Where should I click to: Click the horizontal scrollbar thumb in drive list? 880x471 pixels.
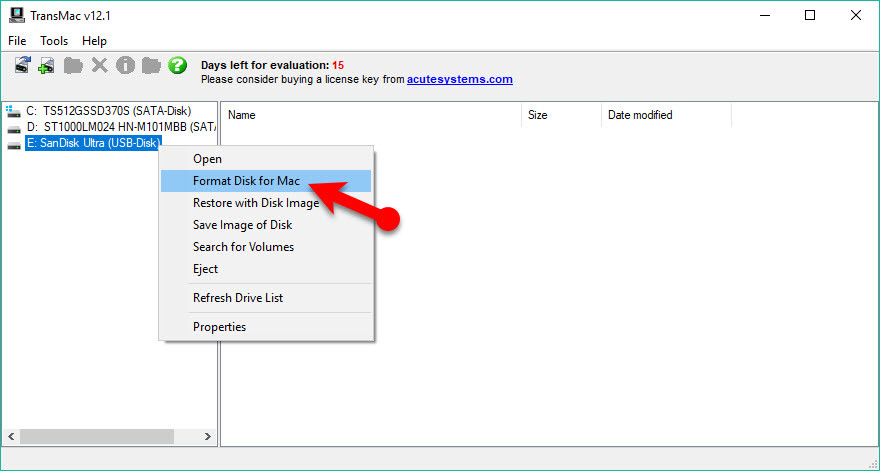pyautogui.click(x=97, y=436)
